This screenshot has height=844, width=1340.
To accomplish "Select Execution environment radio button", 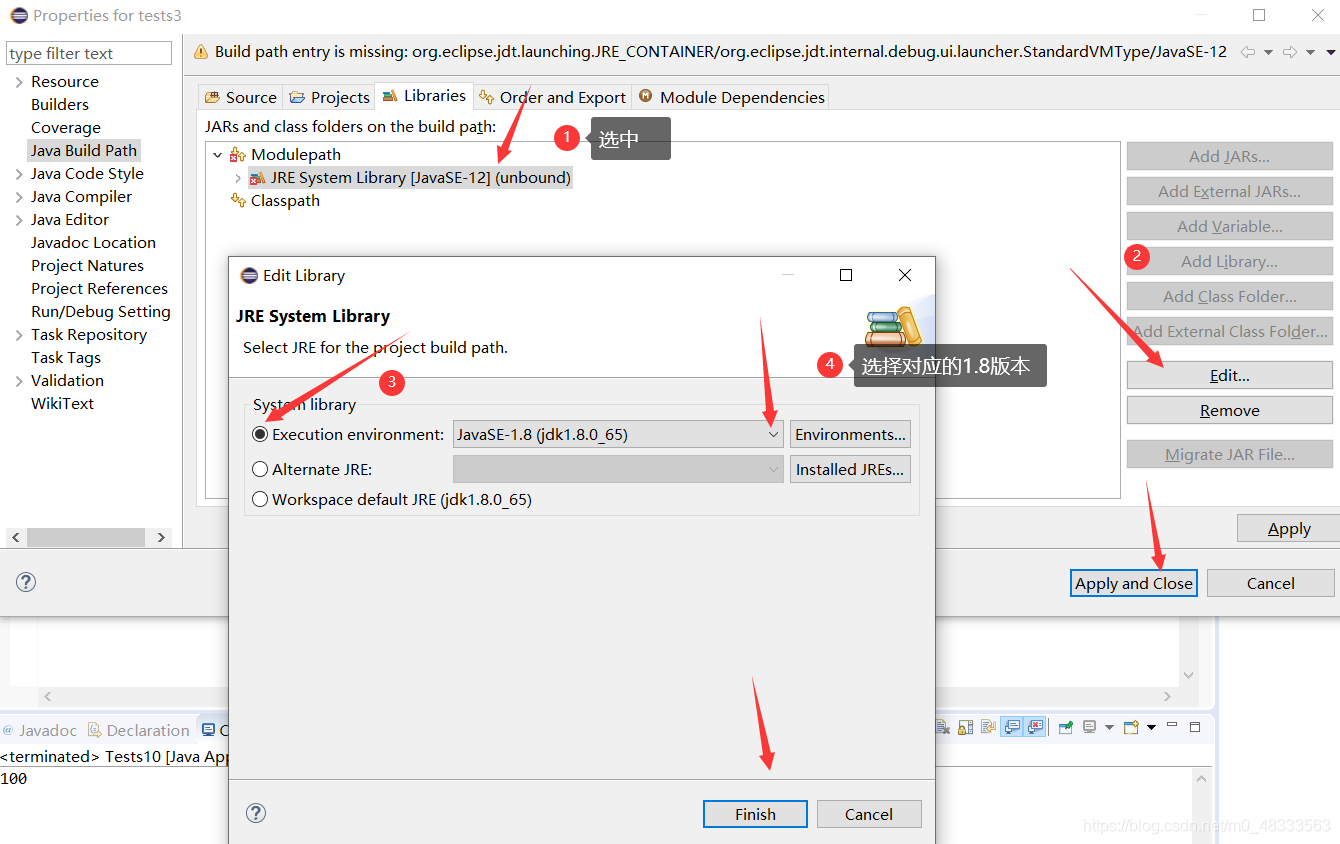I will pos(260,435).
